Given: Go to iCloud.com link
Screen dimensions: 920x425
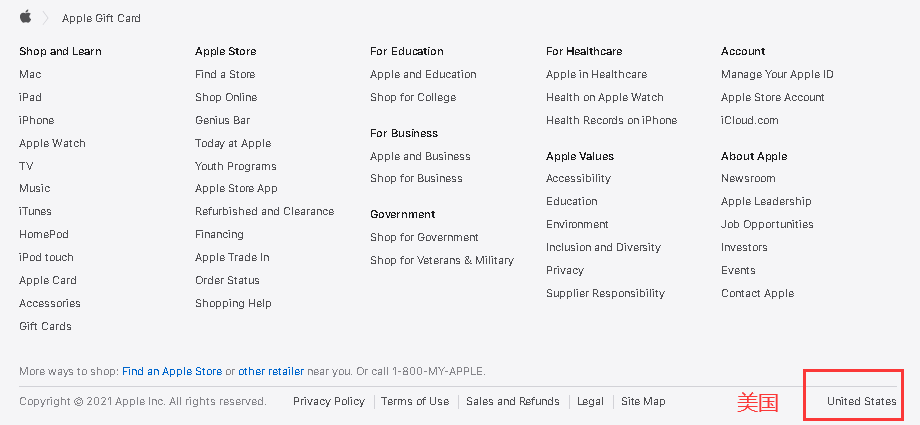Looking at the screenshot, I should [749, 120].
